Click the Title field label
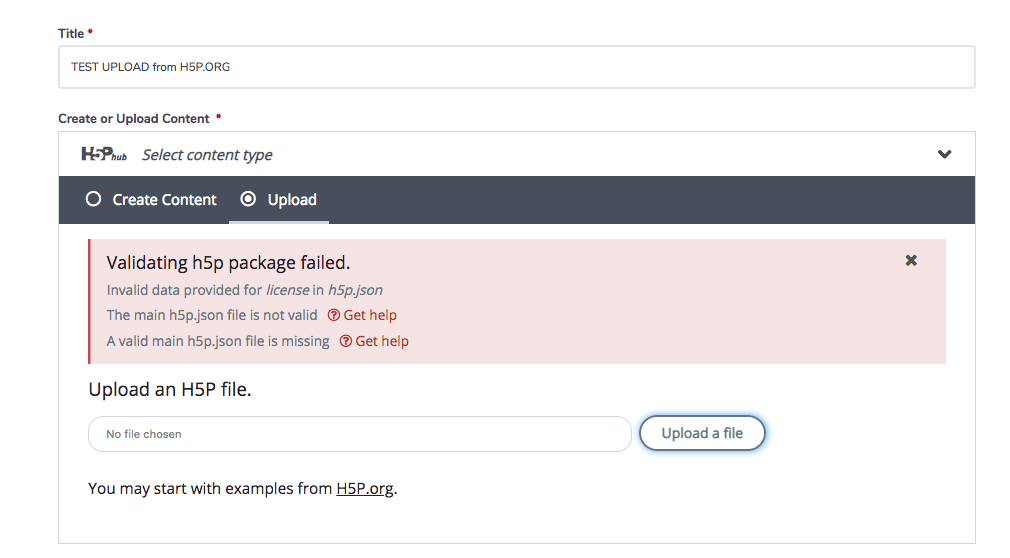 [71, 34]
